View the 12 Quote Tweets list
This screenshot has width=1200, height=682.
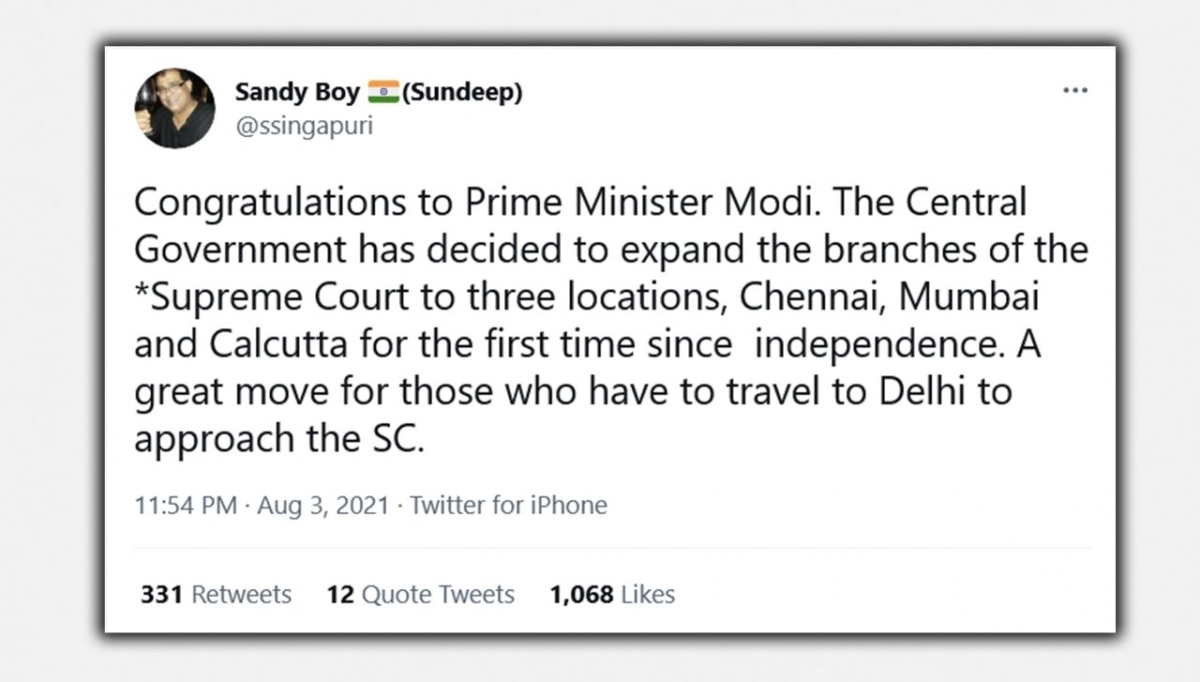[420, 594]
